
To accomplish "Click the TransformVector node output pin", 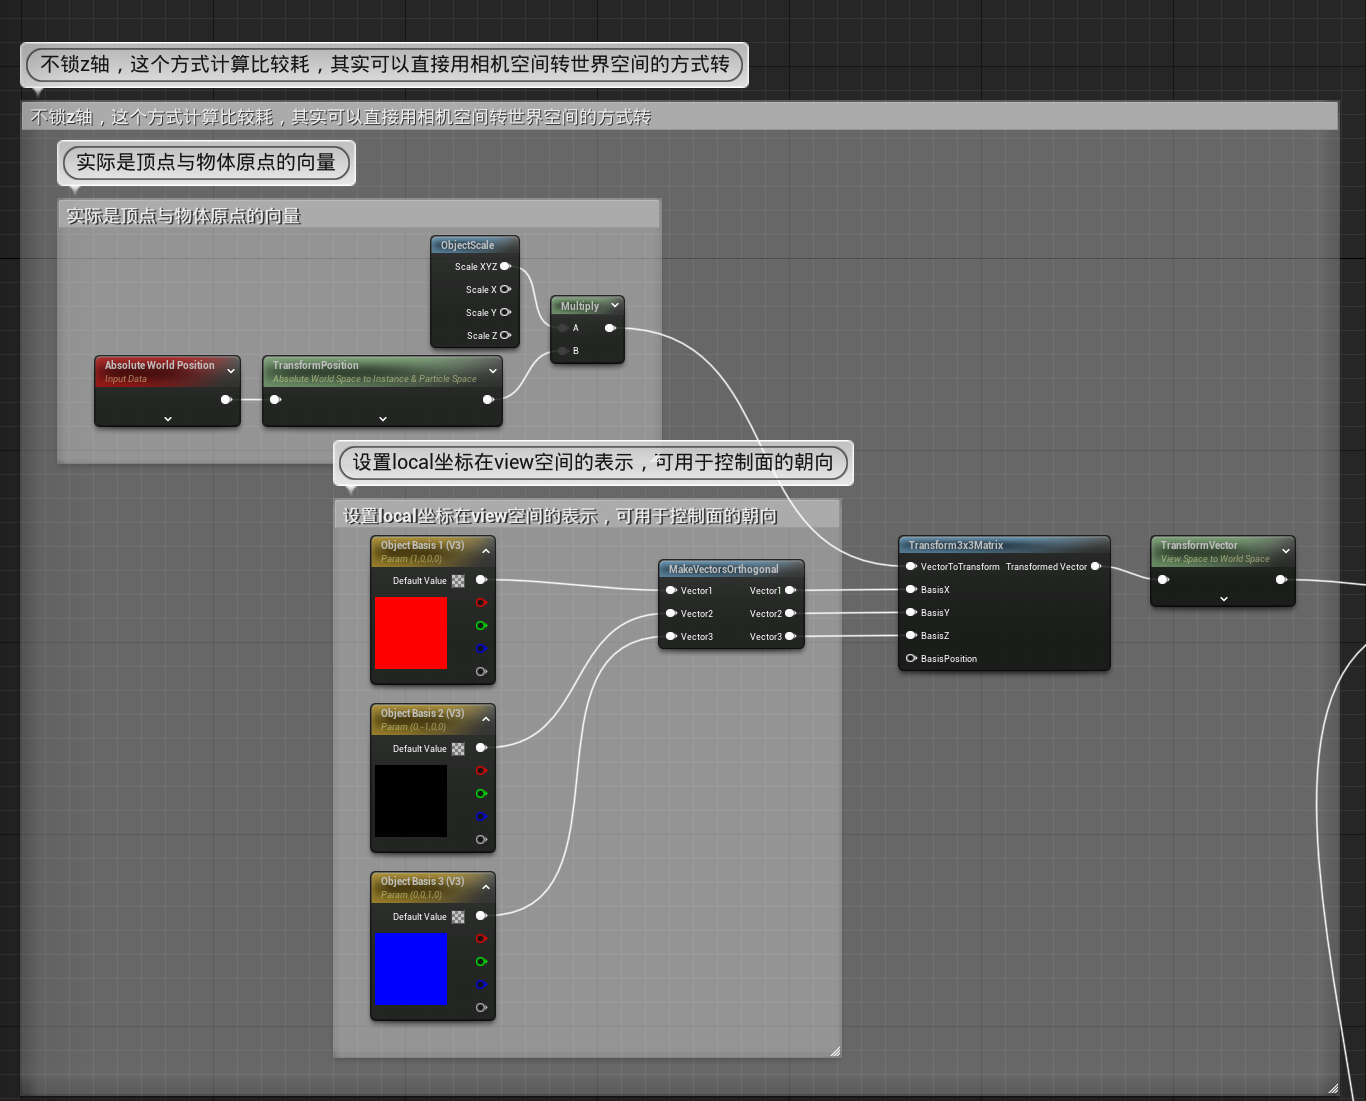I will tap(1281, 579).
